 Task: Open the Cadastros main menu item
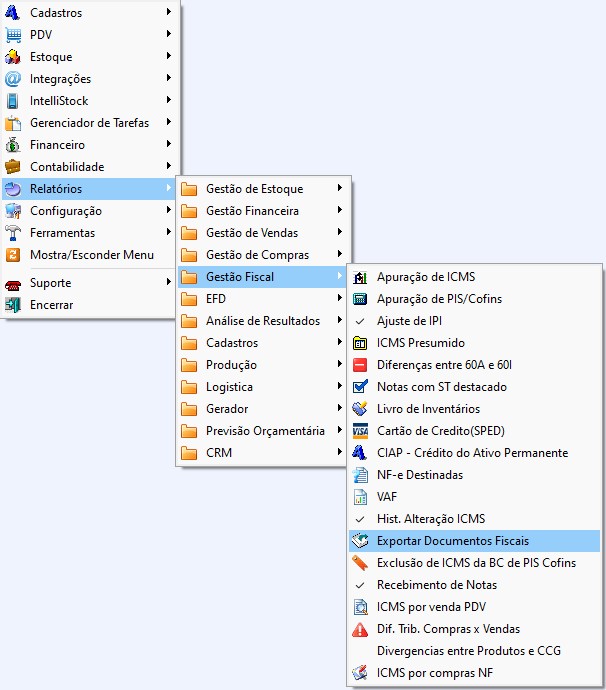point(56,13)
